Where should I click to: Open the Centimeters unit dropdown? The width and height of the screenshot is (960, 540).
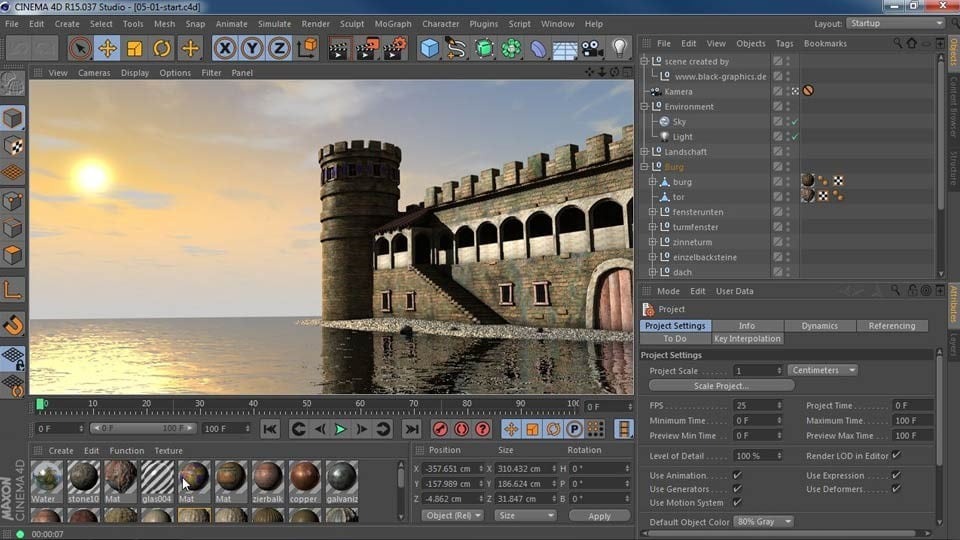(822, 370)
